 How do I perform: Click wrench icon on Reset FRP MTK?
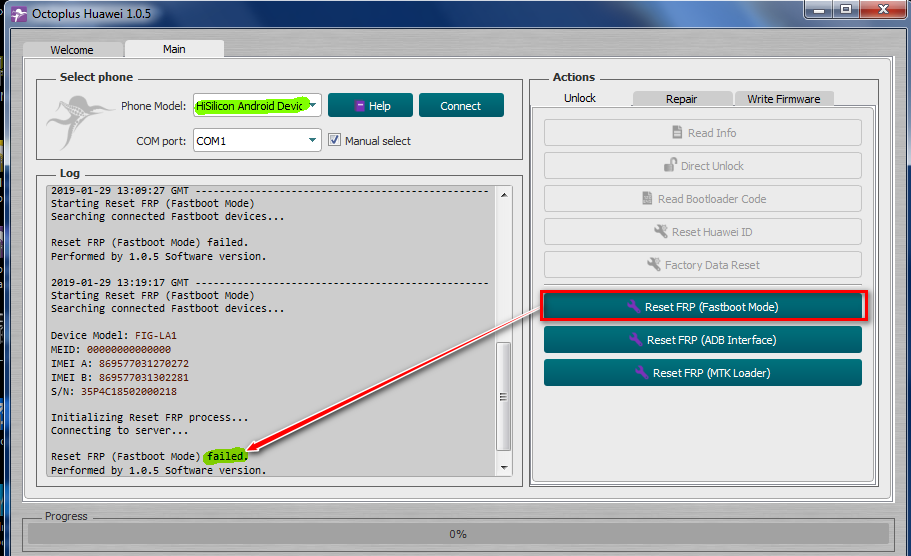(x=641, y=372)
